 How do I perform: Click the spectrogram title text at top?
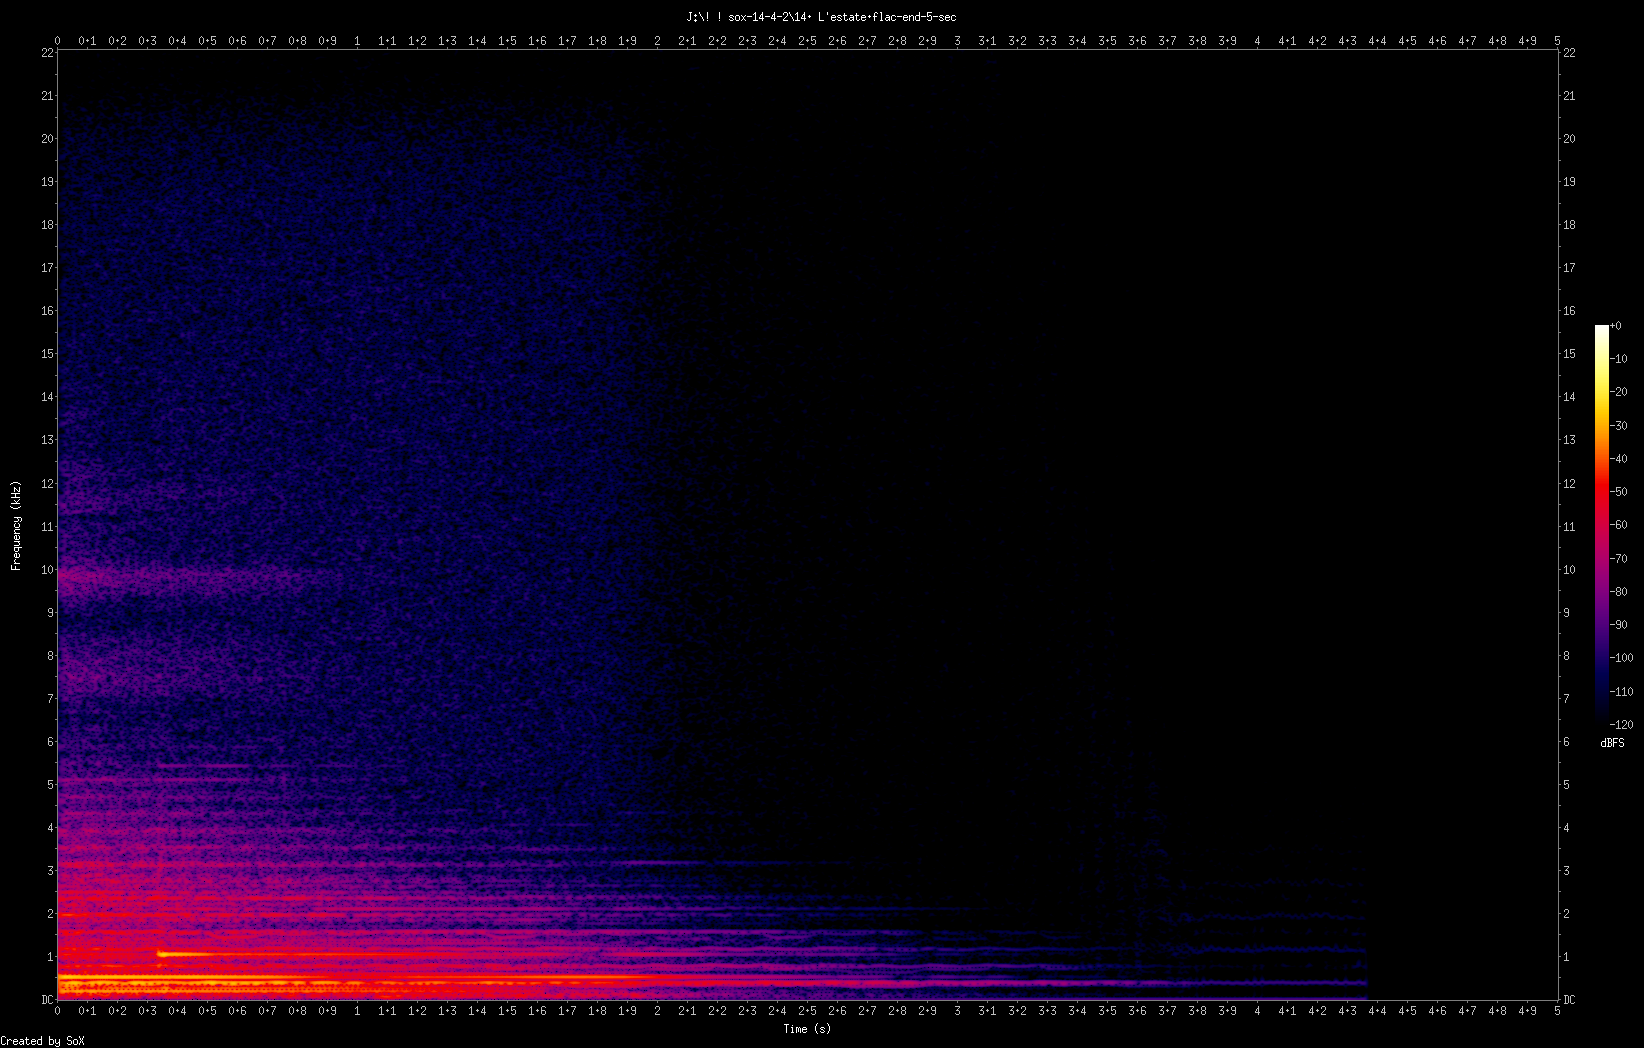(821, 17)
